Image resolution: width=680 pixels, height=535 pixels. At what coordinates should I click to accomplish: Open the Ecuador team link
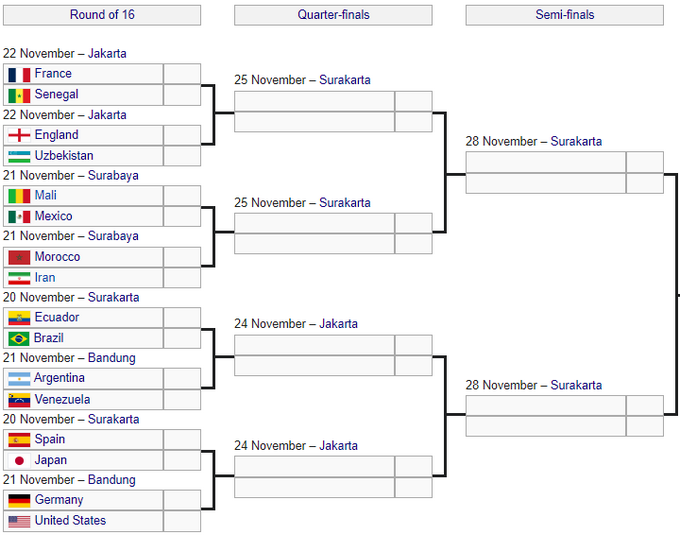[x=57, y=318]
